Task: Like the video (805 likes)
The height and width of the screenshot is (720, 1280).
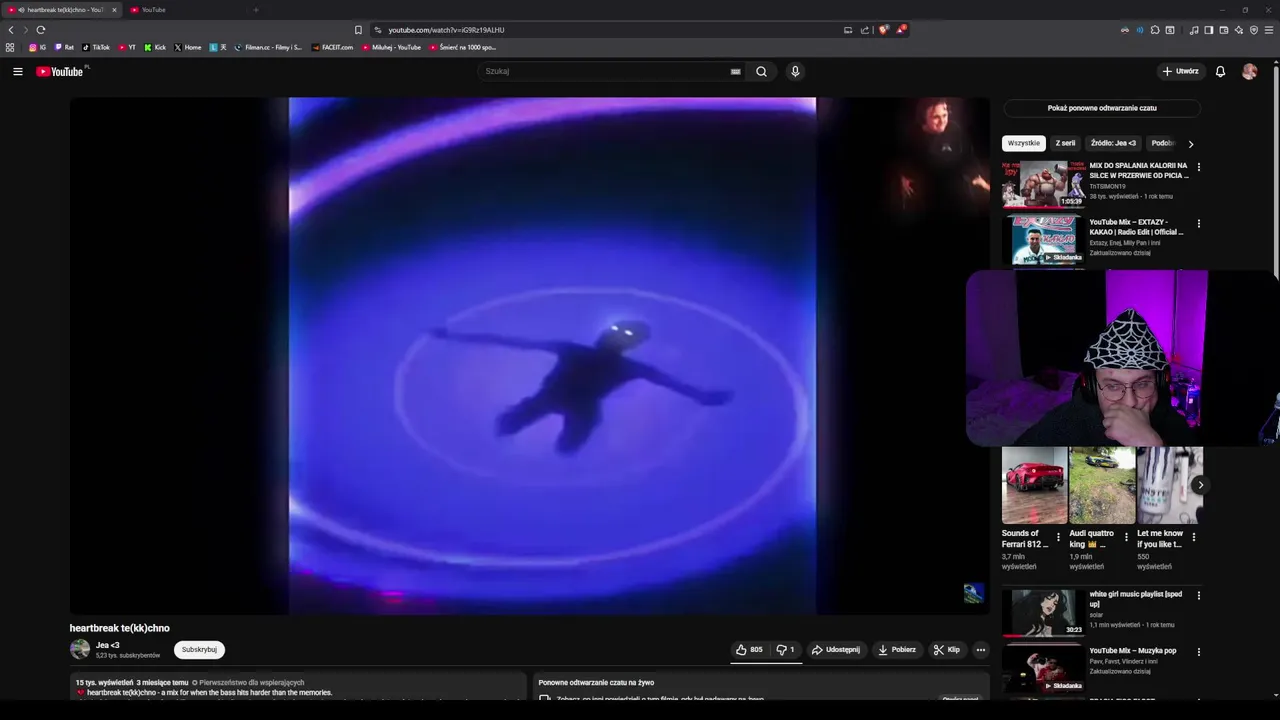Action: 749,650
